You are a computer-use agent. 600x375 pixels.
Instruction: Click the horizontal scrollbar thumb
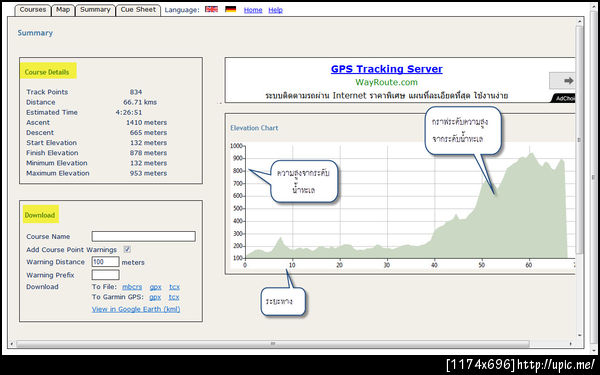coord(272,344)
